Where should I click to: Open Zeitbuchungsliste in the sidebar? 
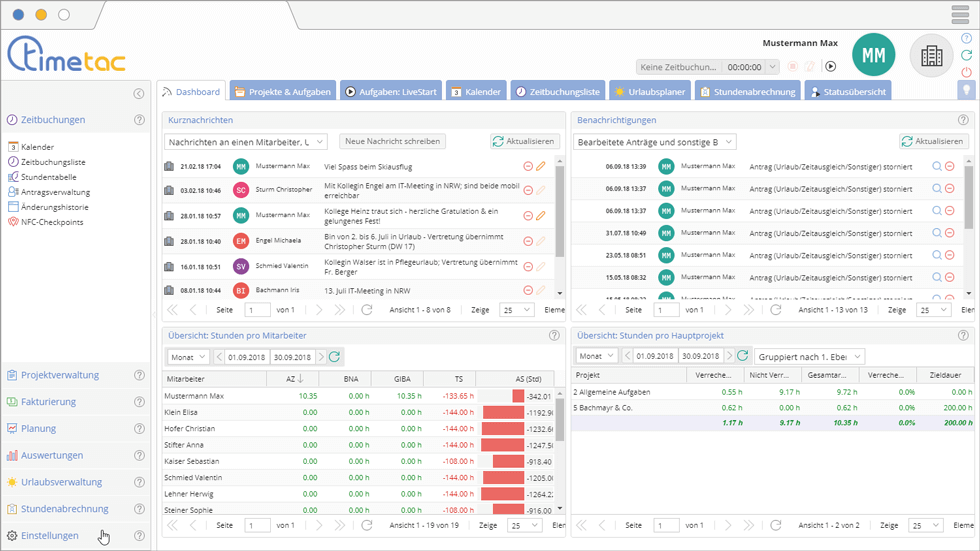53,162
